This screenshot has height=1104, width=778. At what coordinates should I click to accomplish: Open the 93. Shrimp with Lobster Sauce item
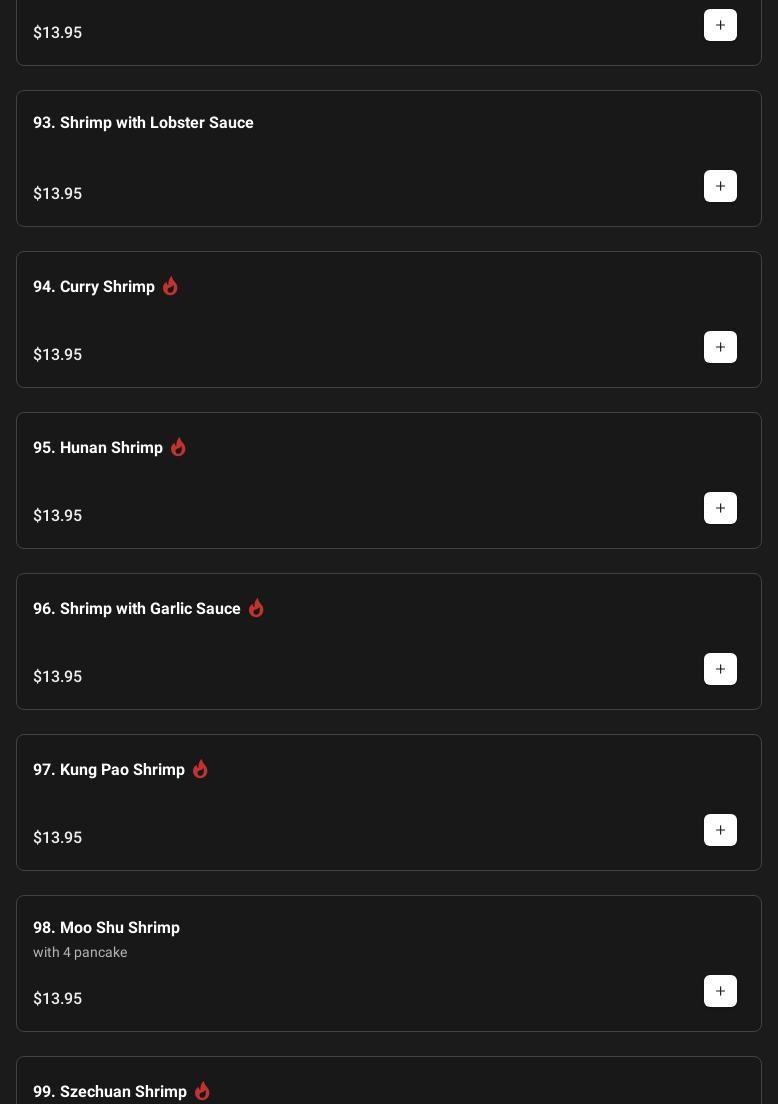pyautogui.click(x=143, y=122)
